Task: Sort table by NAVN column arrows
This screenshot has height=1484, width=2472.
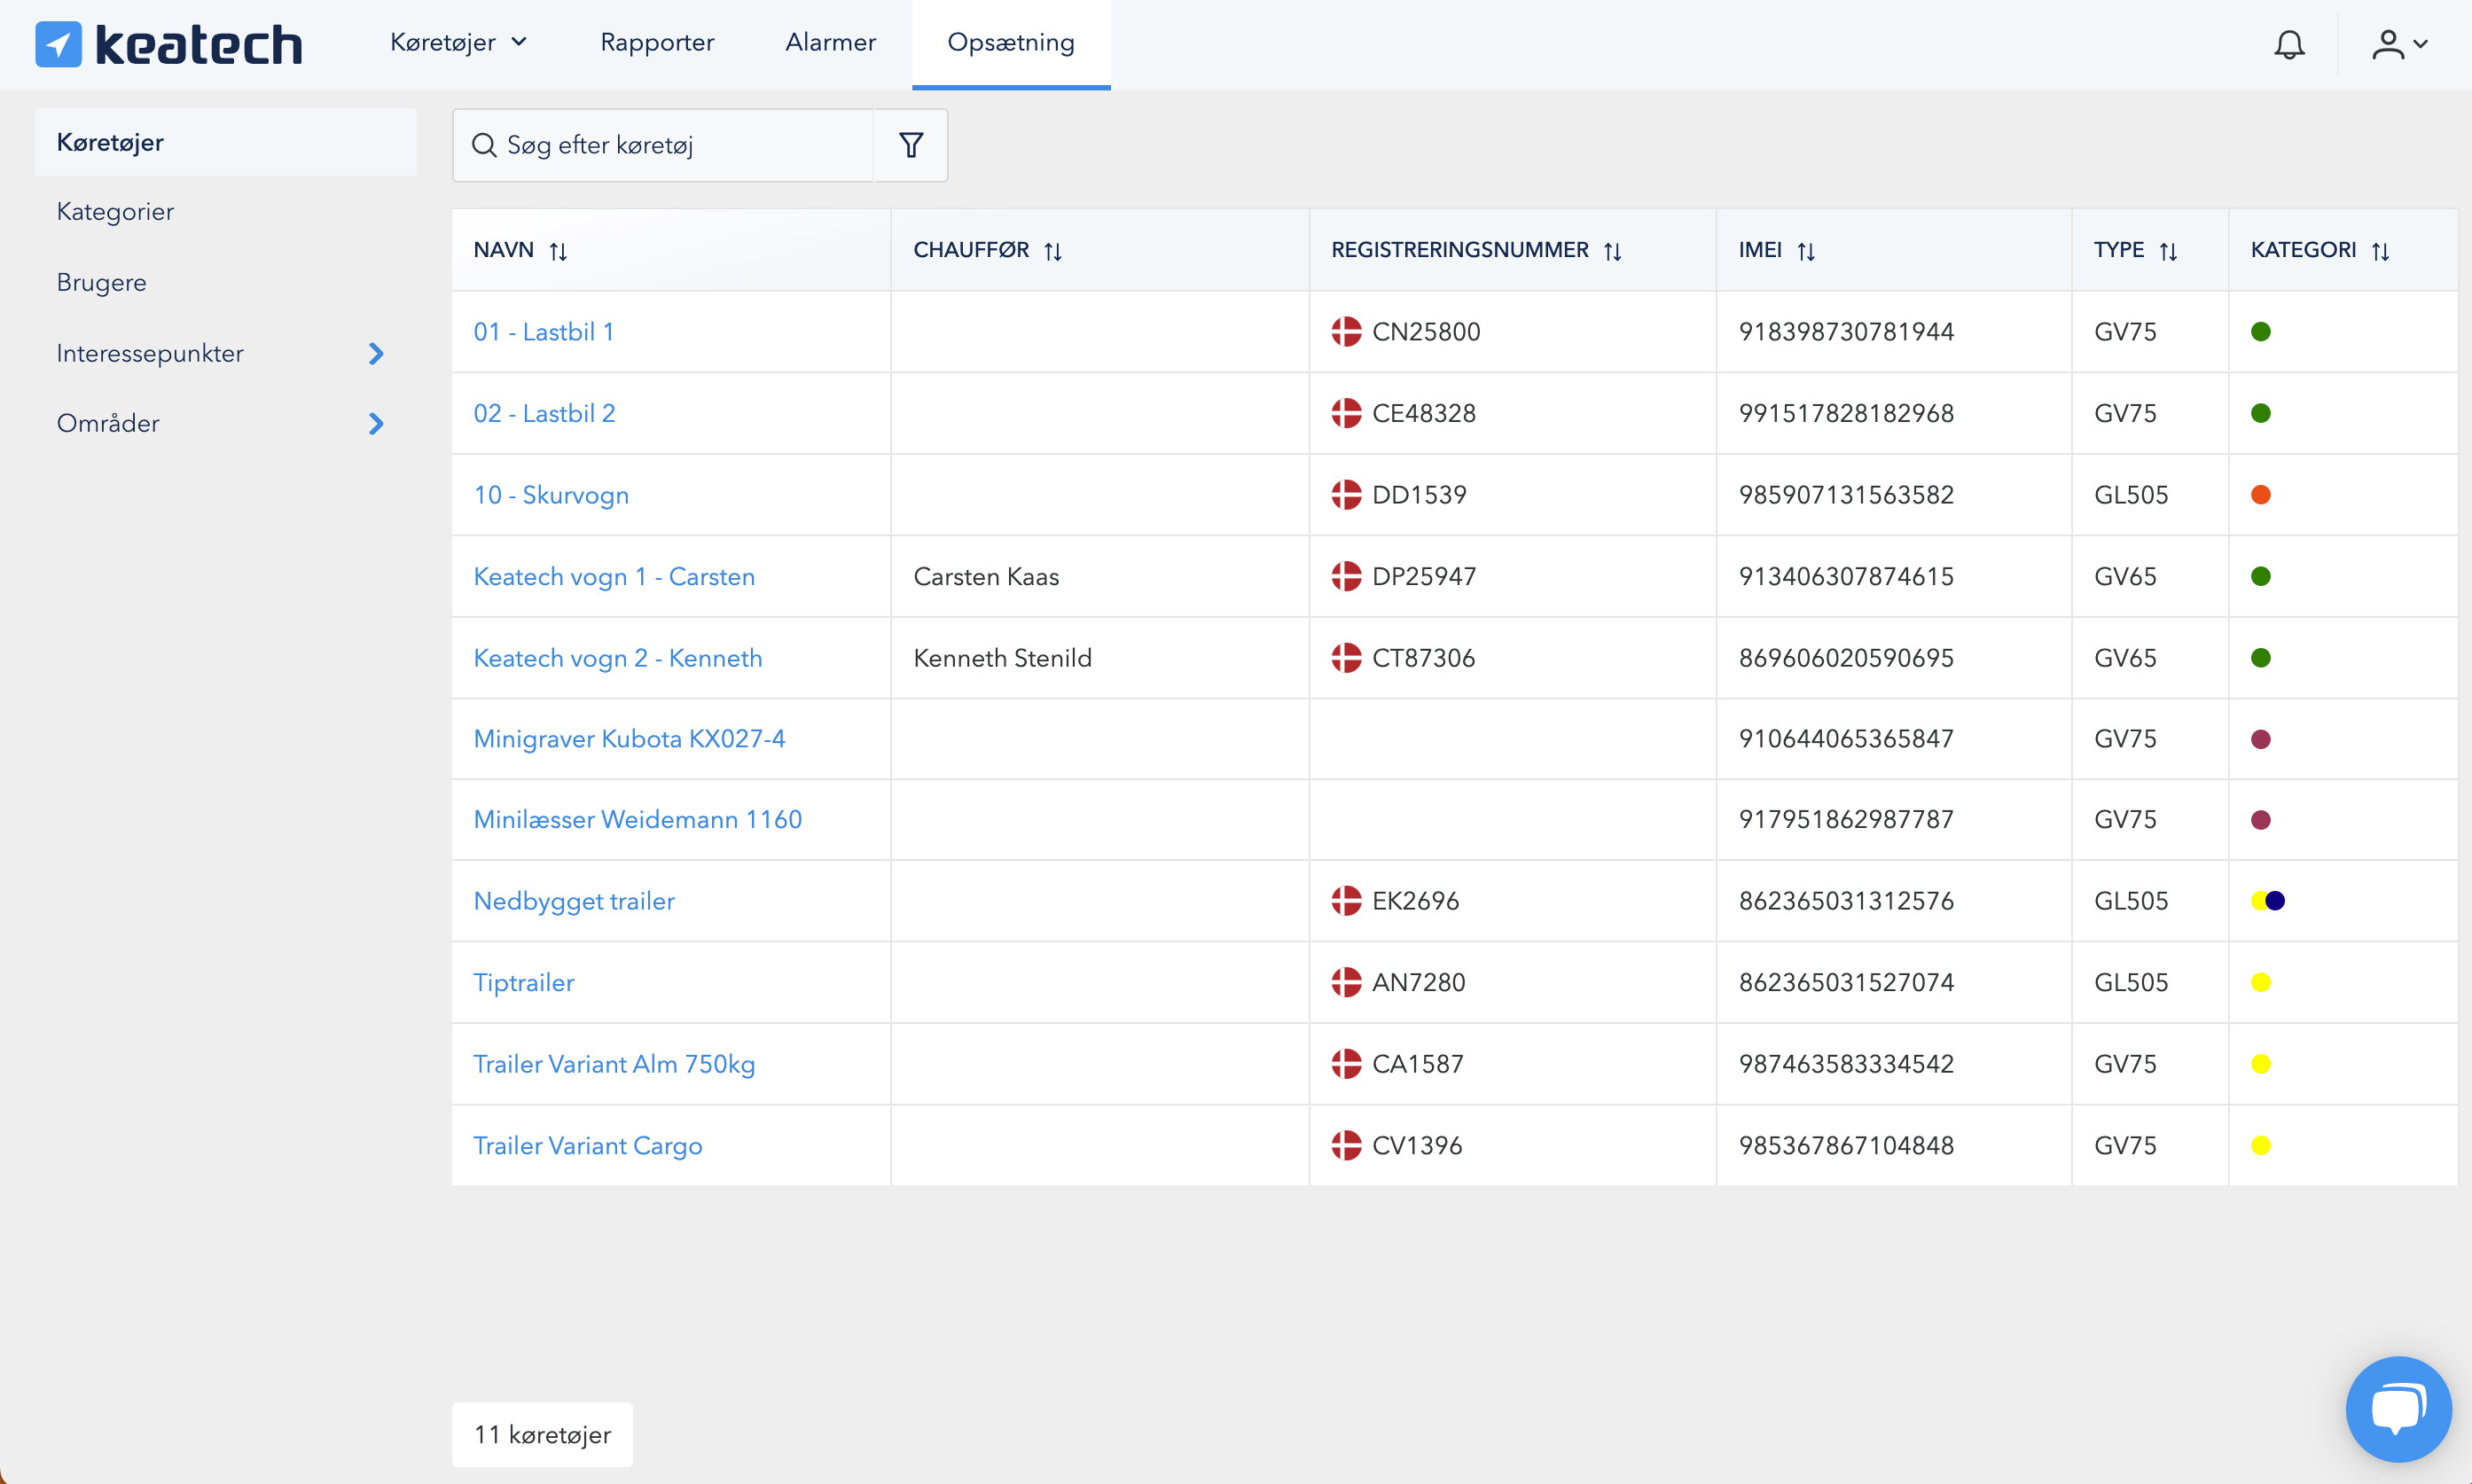Action: coord(558,251)
